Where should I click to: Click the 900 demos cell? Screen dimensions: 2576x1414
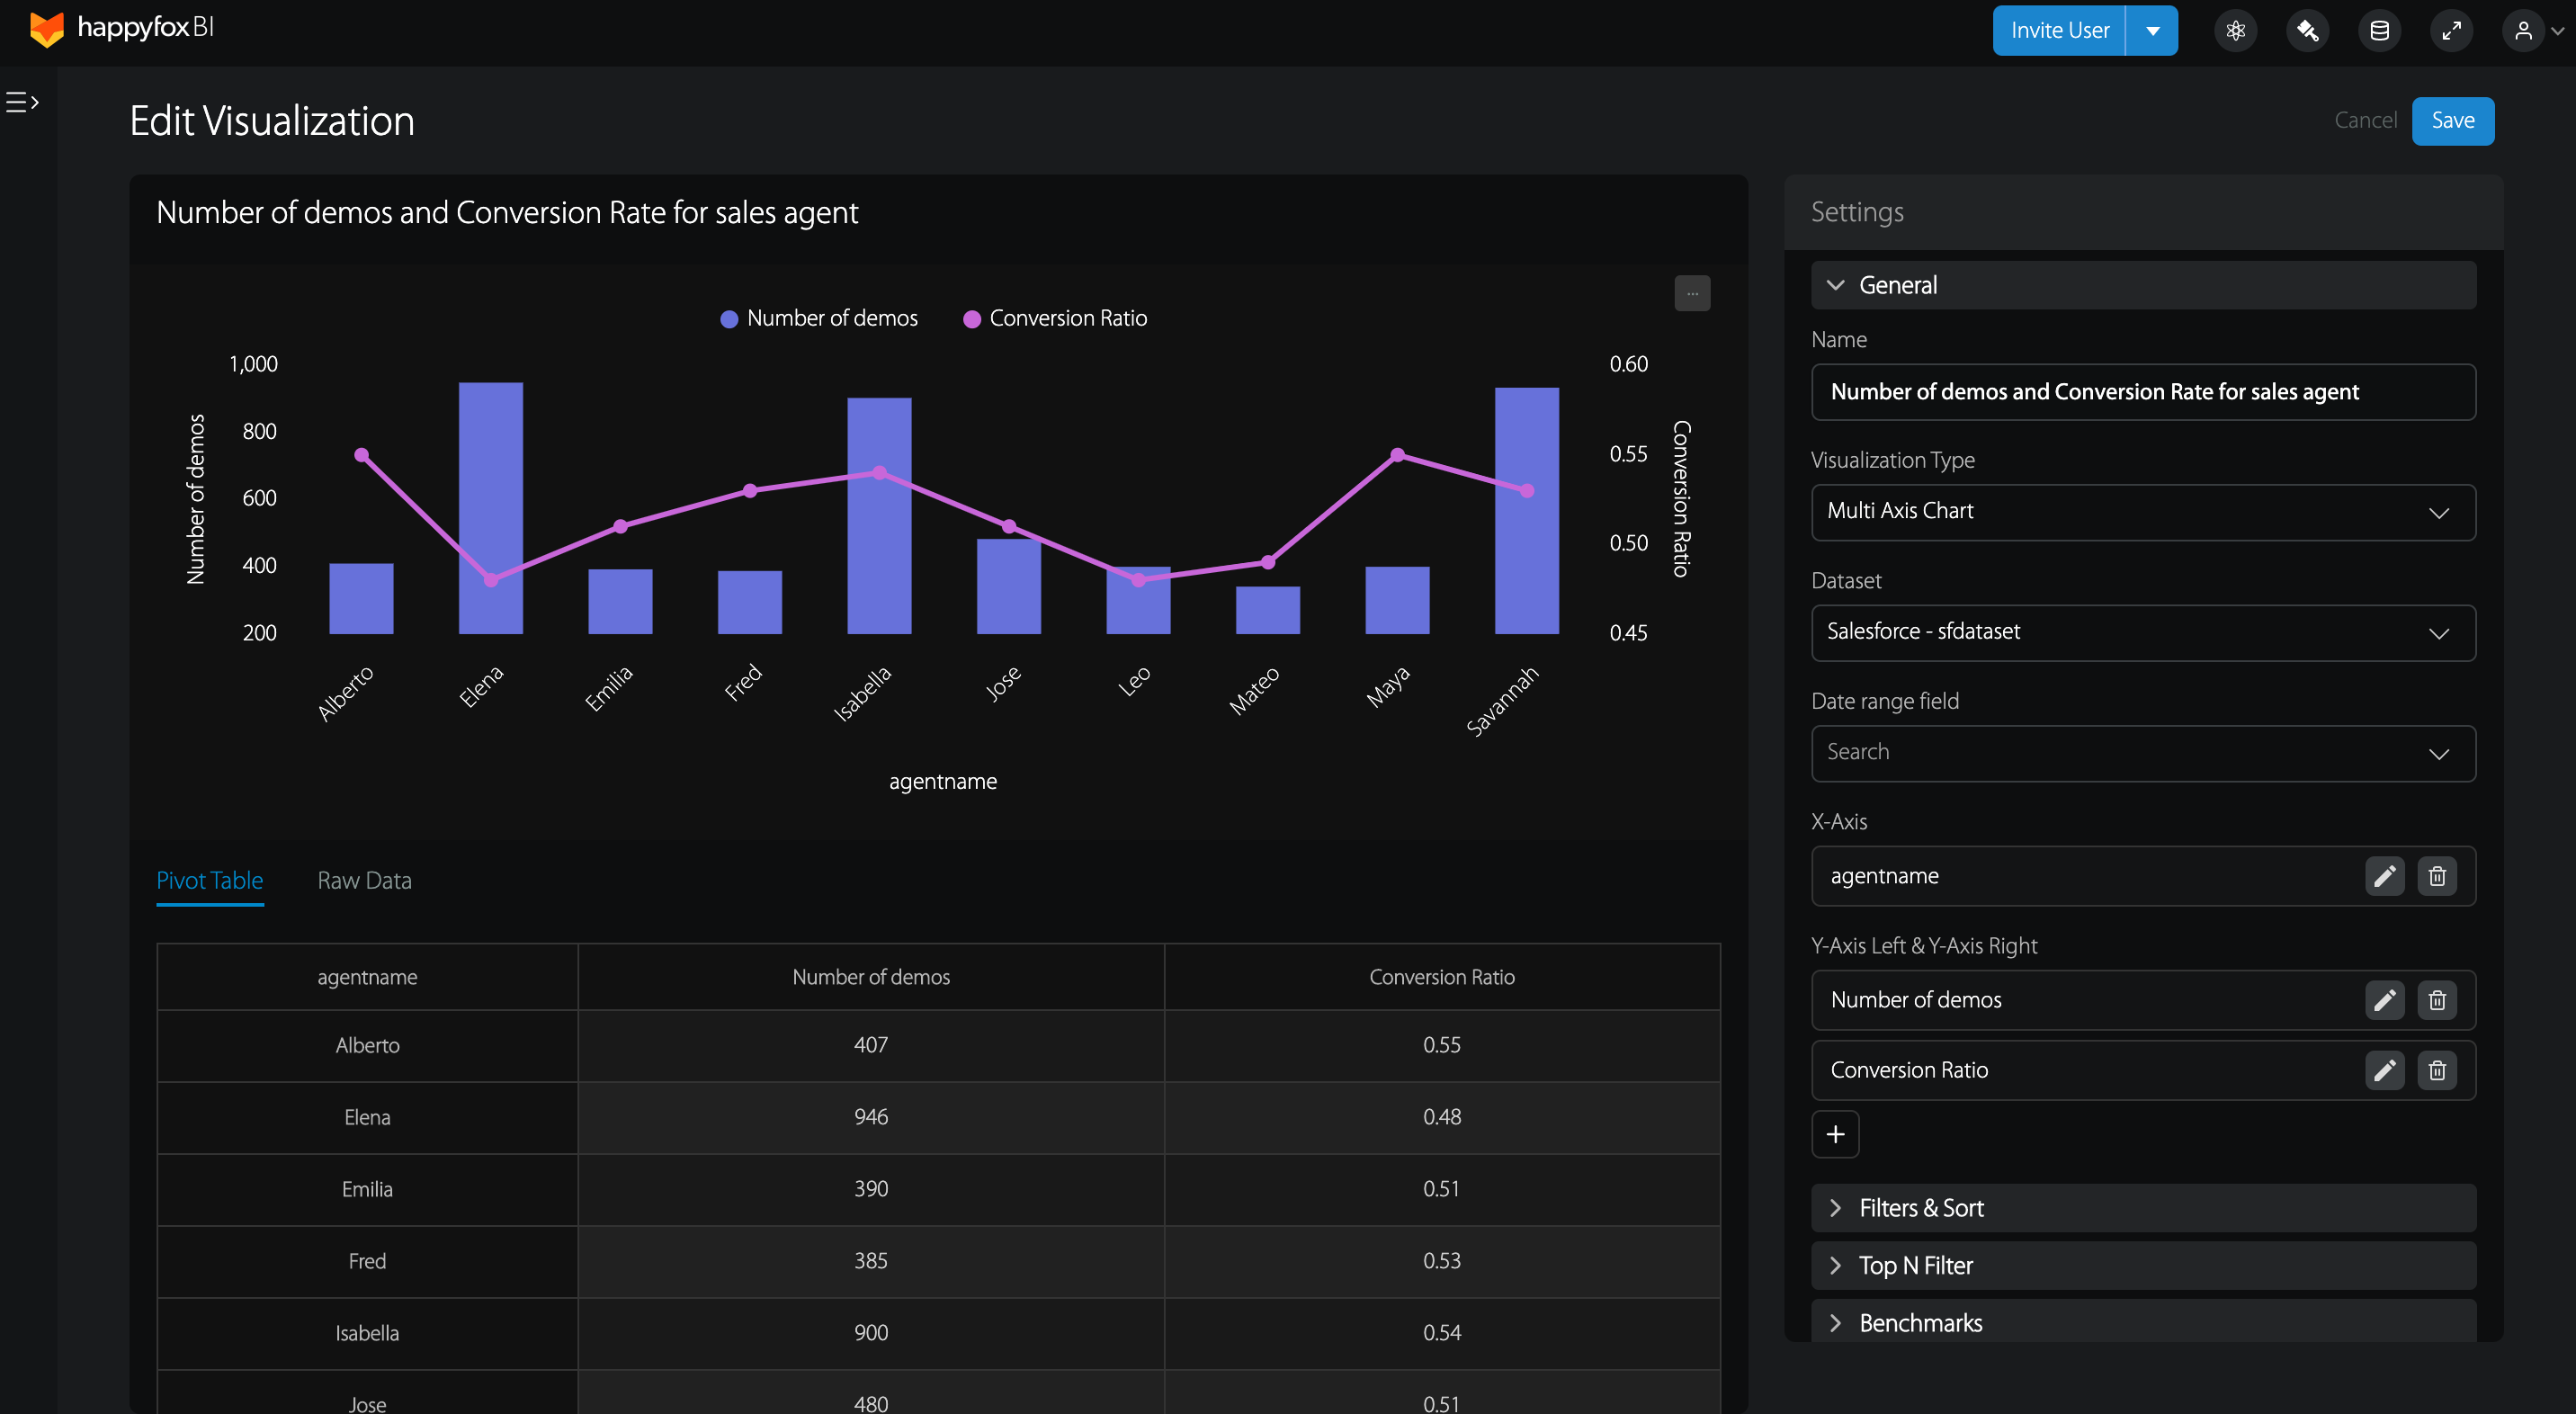coord(871,1333)
